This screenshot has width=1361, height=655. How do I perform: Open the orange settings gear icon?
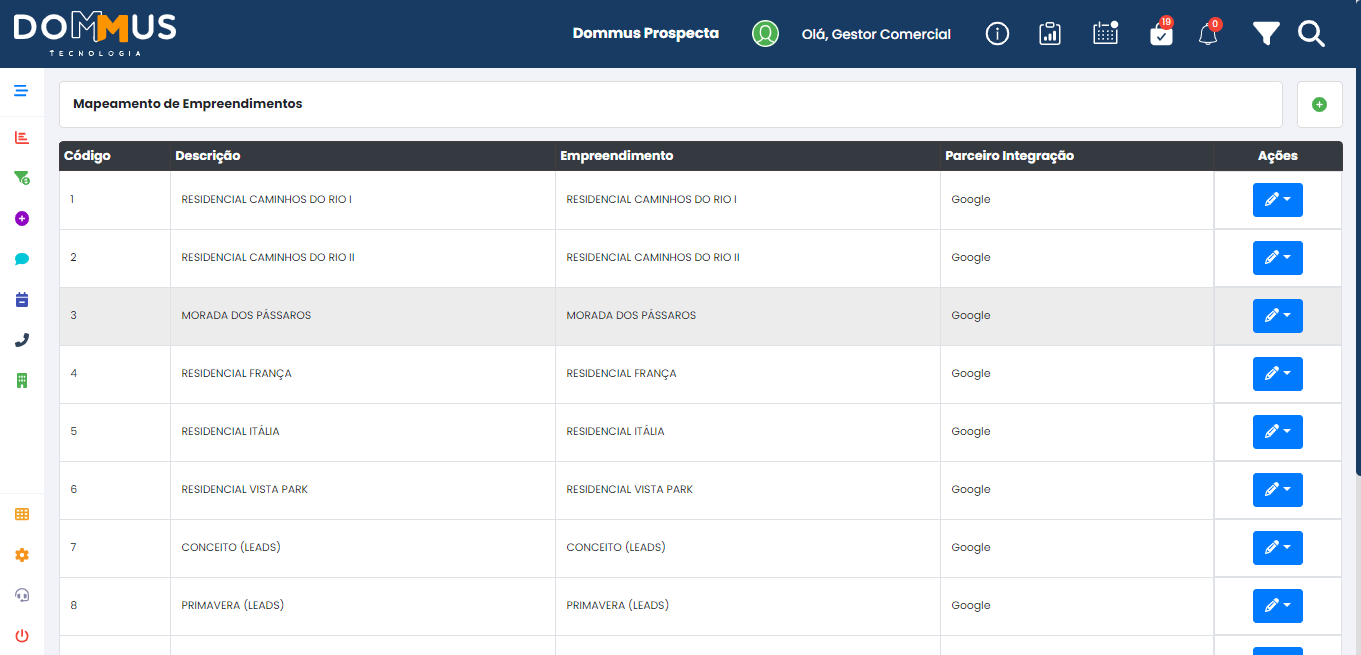(22, 555)
